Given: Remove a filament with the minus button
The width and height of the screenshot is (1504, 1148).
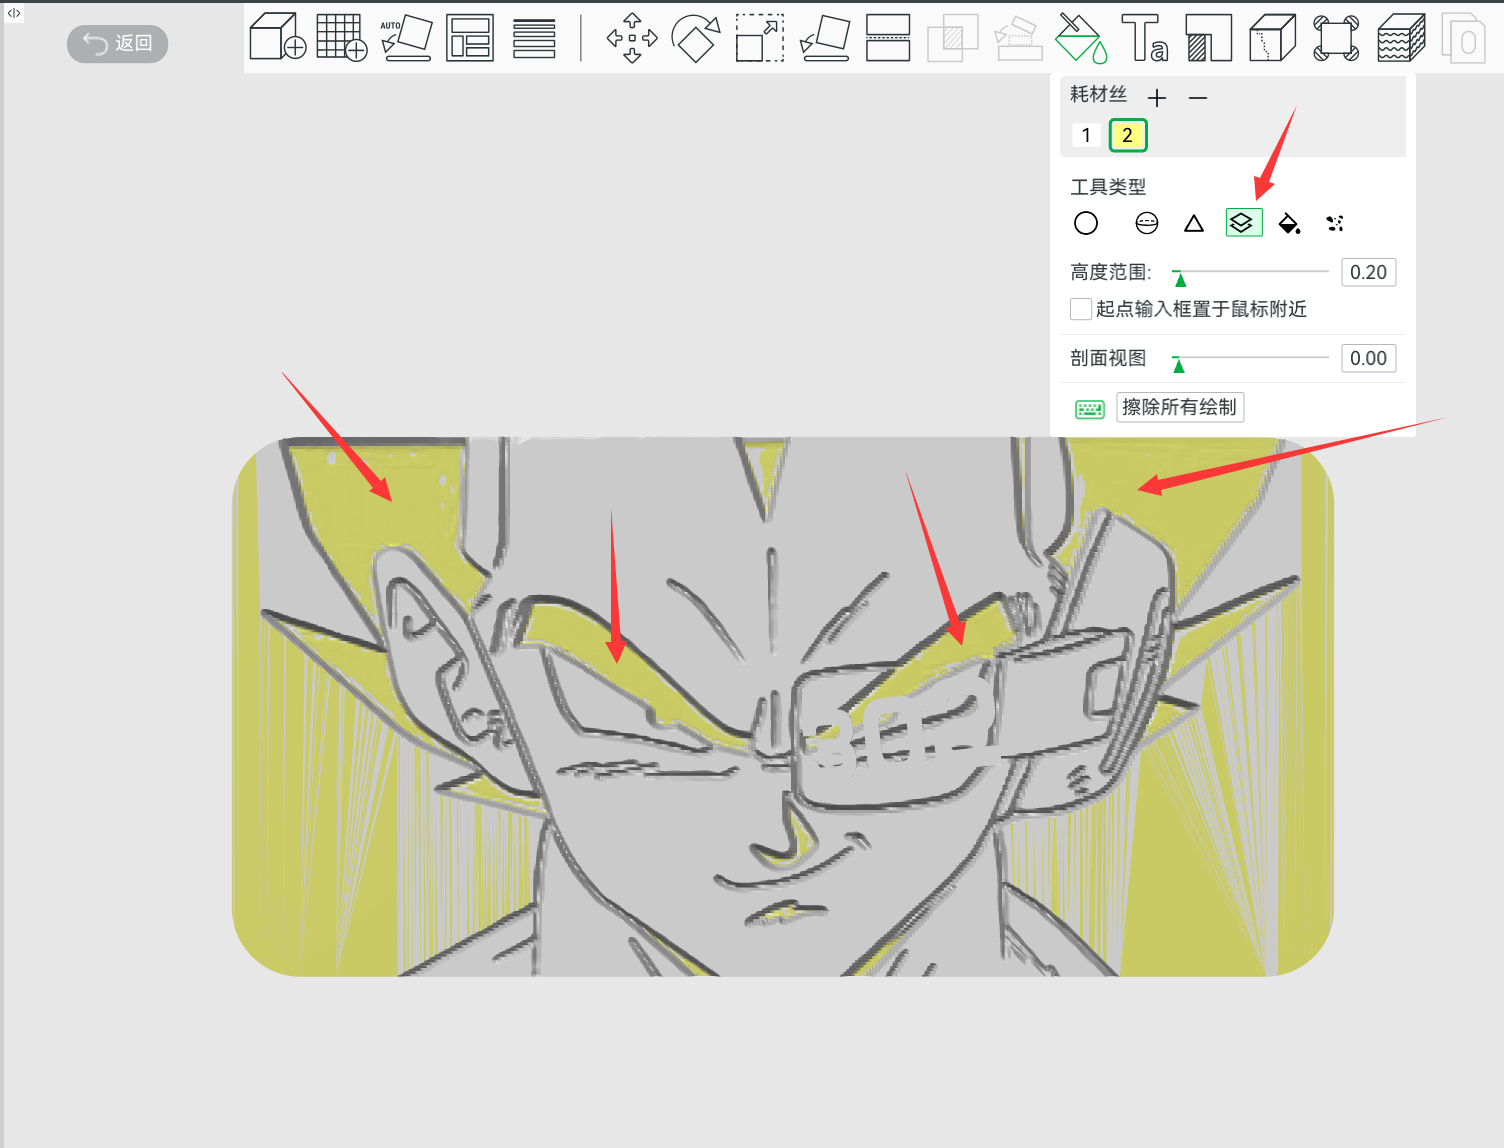Looking at the screenshot, I should click(x=1198, y=97).
